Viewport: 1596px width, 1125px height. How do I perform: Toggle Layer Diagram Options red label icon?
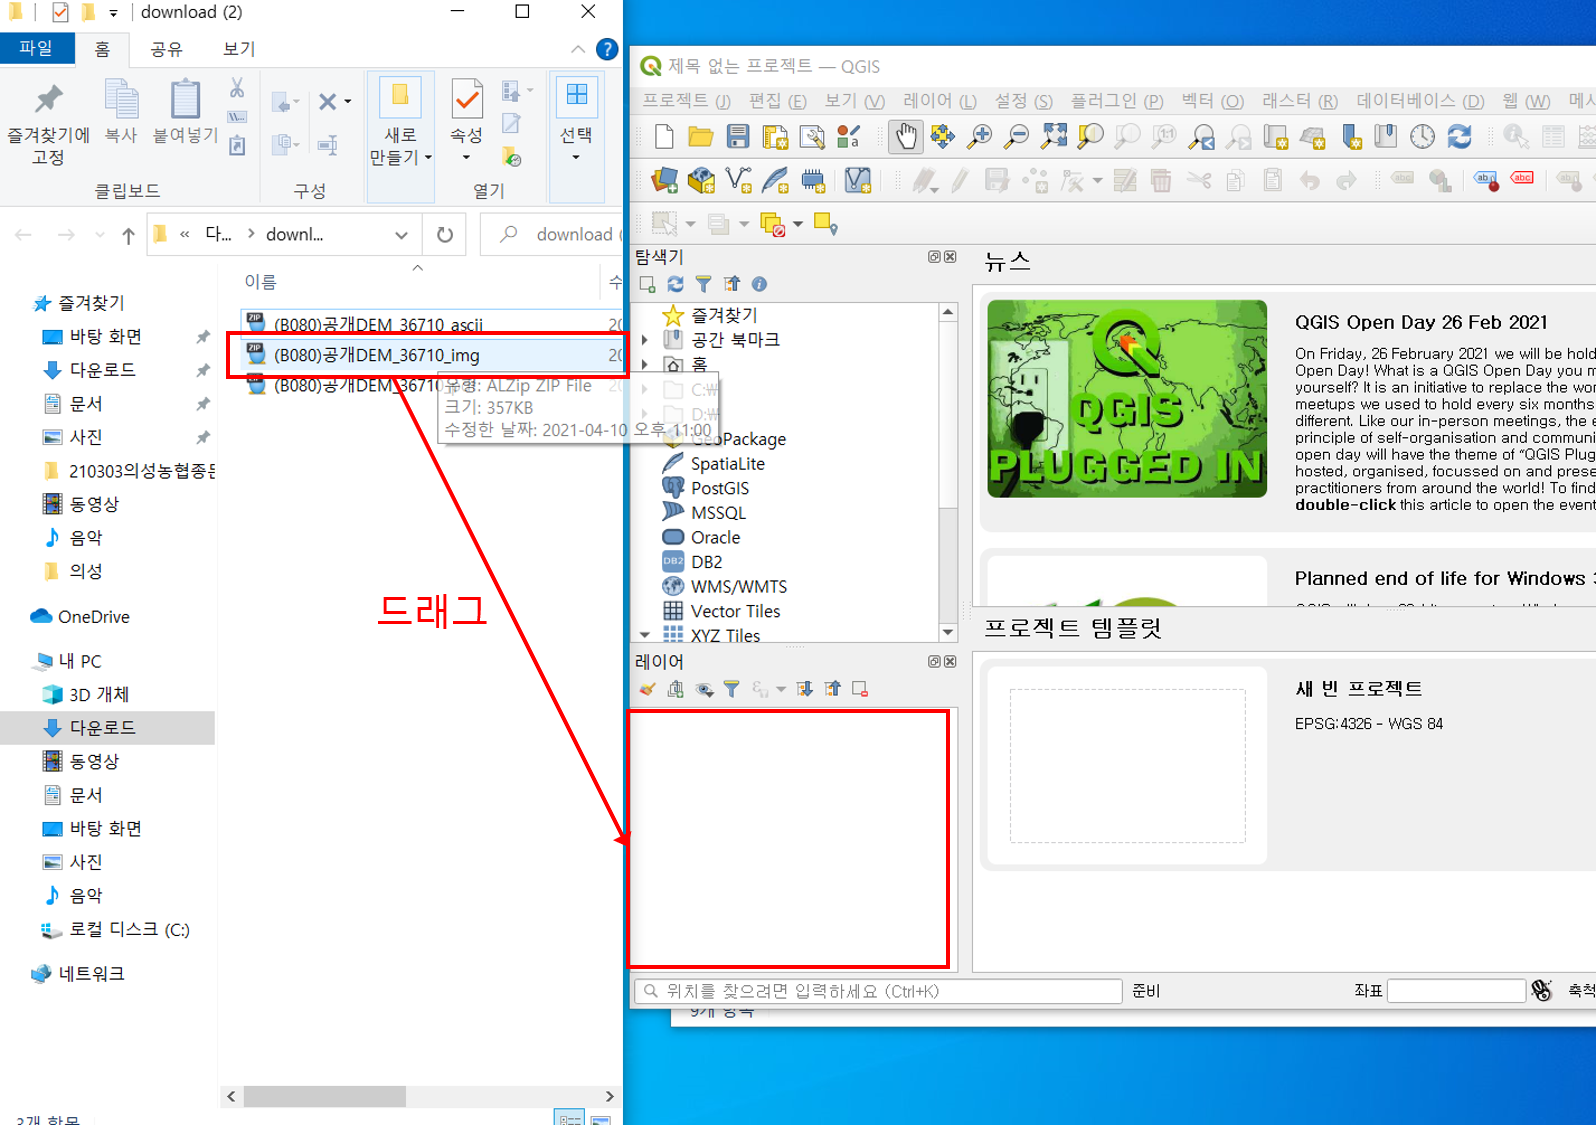[1522, 179]
